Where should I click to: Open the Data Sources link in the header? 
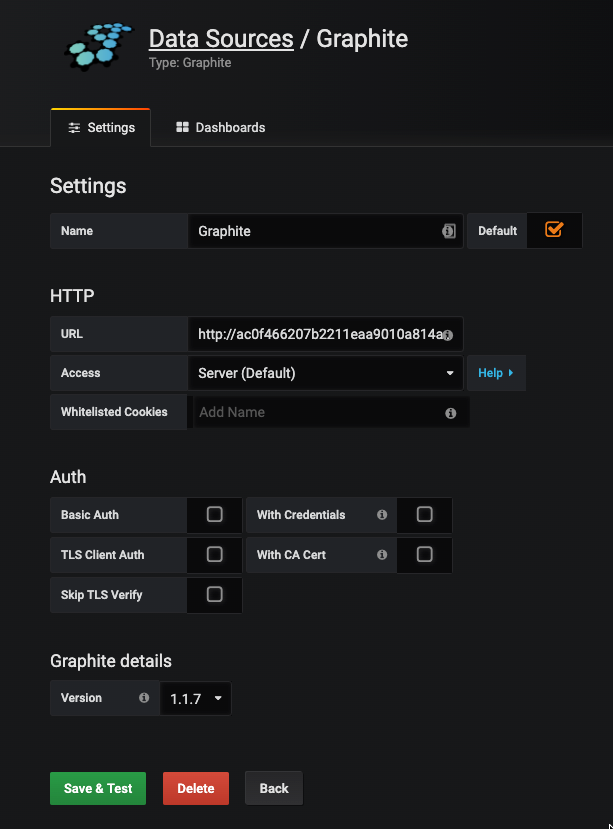click(x=221, y=38)
